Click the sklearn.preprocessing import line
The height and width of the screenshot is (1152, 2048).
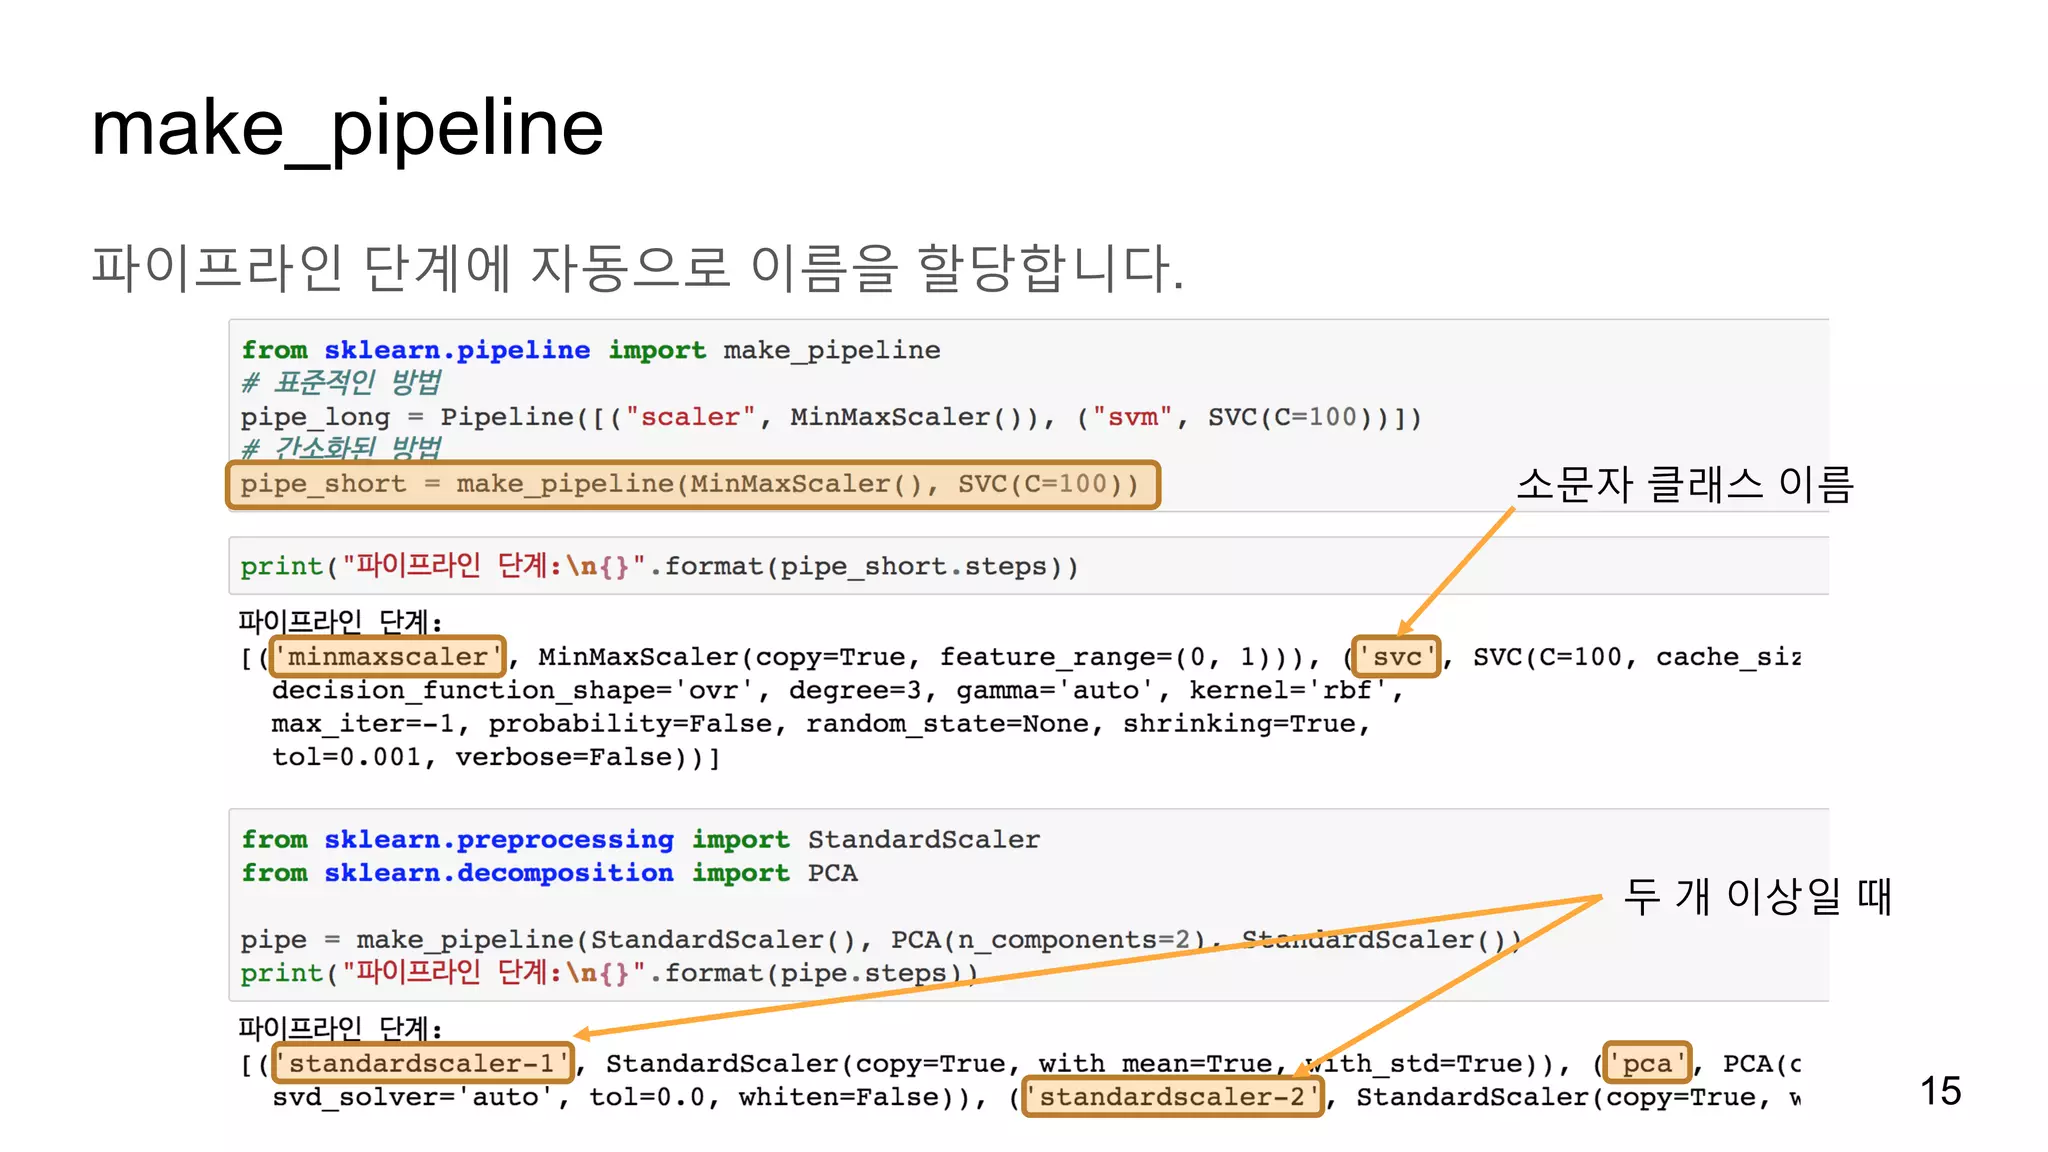pyautogui.click(x=640, y=840)
